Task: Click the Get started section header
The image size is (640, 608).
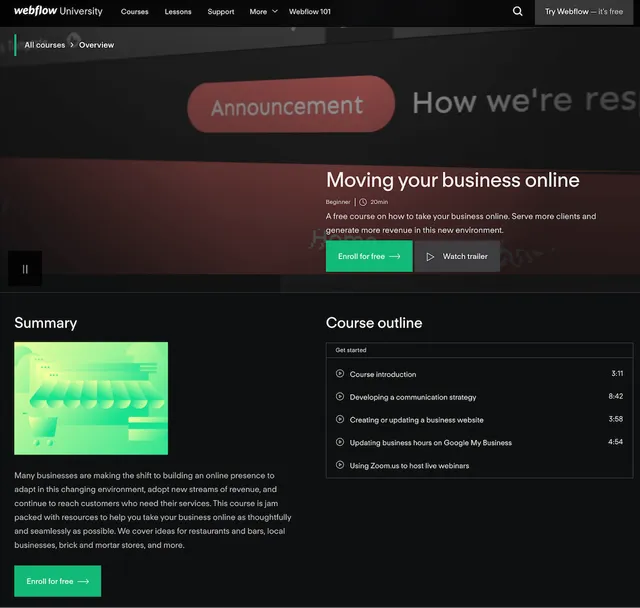Action: tap(479, 350)
